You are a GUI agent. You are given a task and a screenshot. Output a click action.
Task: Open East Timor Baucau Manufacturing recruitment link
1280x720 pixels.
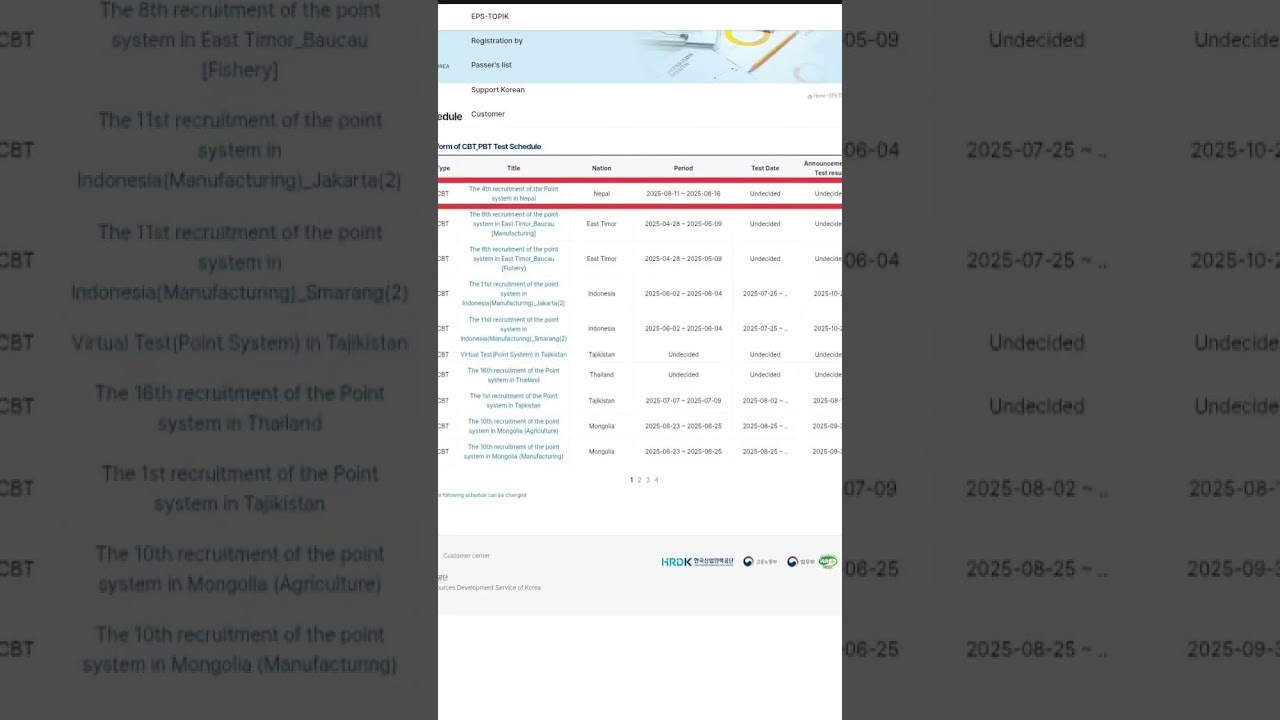(x=514, y=224)
